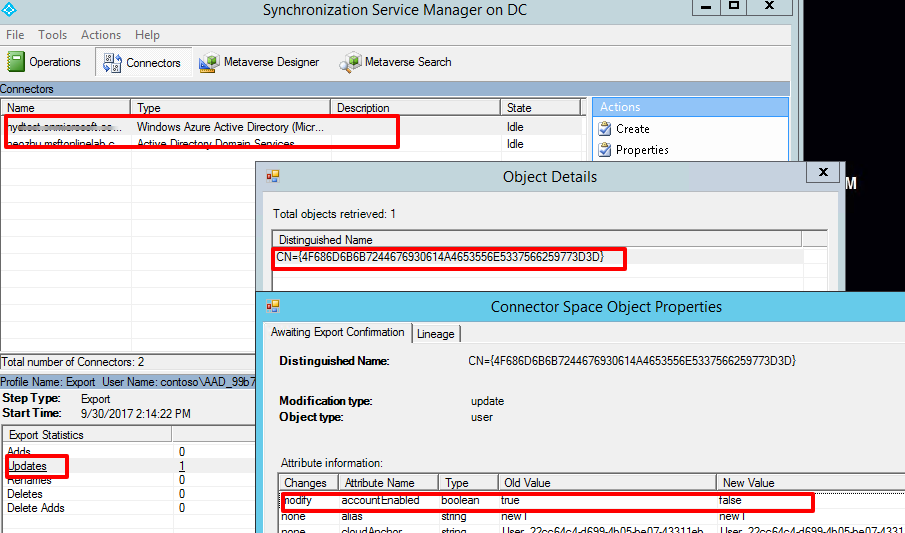This screenshot has height=533, width=905.
Task: Sort connectors by Description column header
Action: (416, 107)
